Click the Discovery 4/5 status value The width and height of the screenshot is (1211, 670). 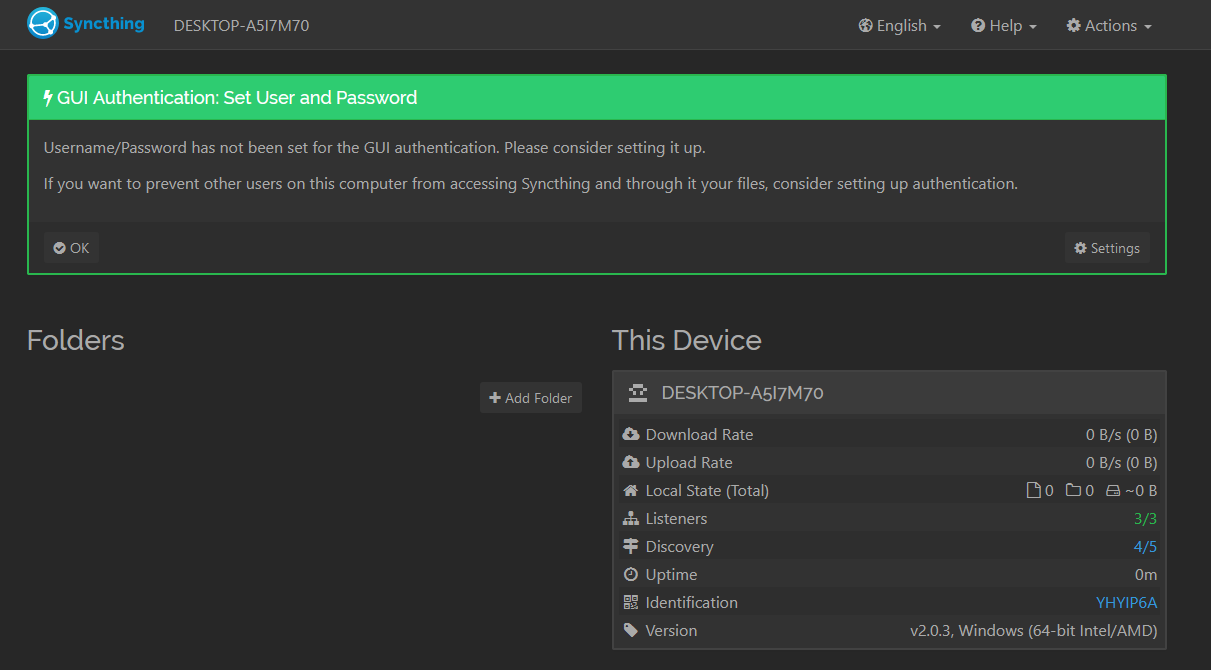tap(1145, 547)
